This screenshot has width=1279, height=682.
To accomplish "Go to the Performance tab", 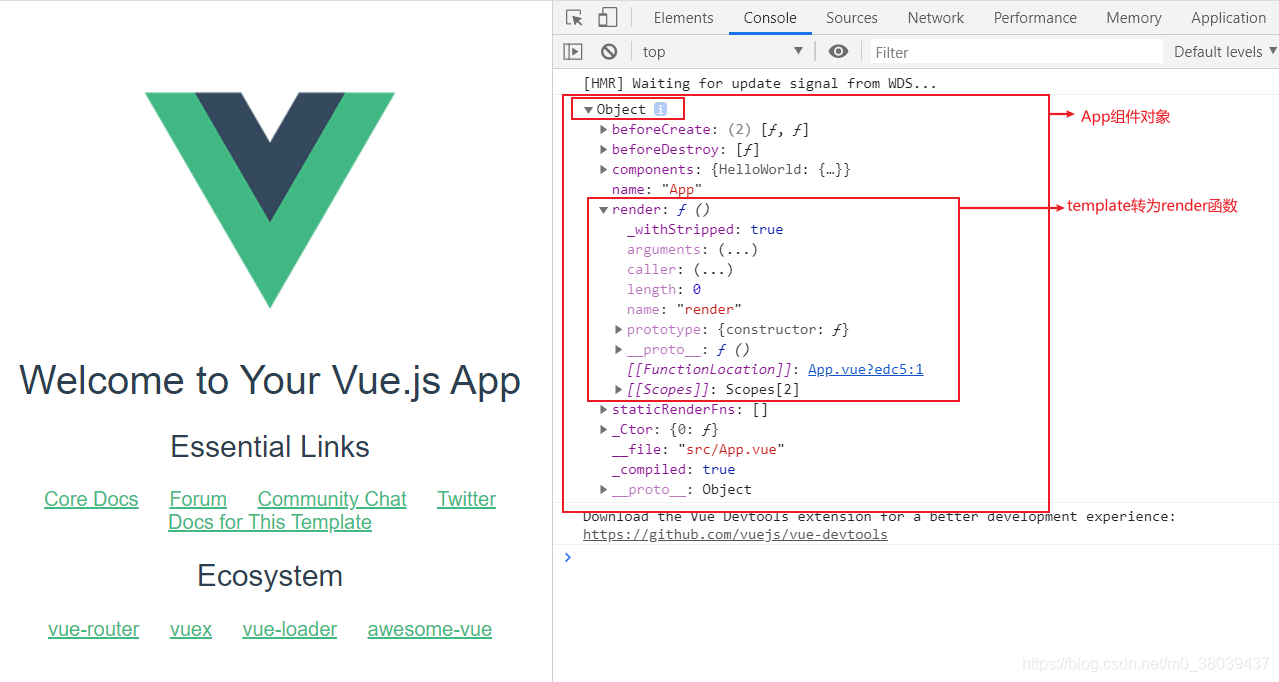I will point(1035,17).
